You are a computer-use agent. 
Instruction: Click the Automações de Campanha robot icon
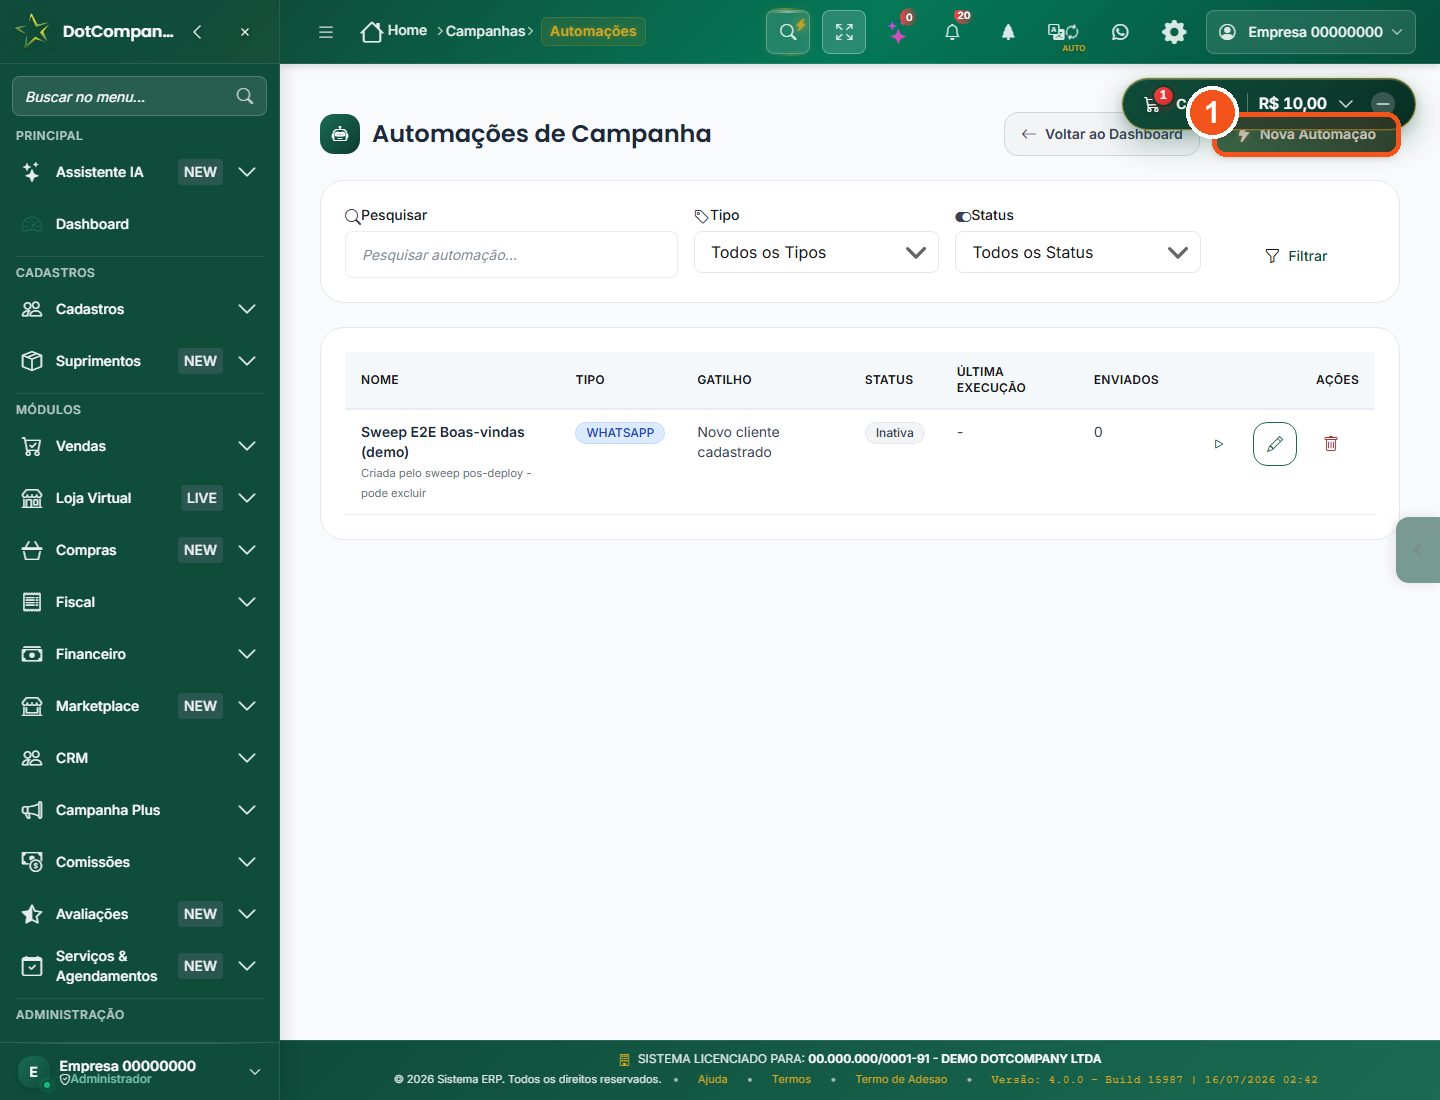(340, 134)
